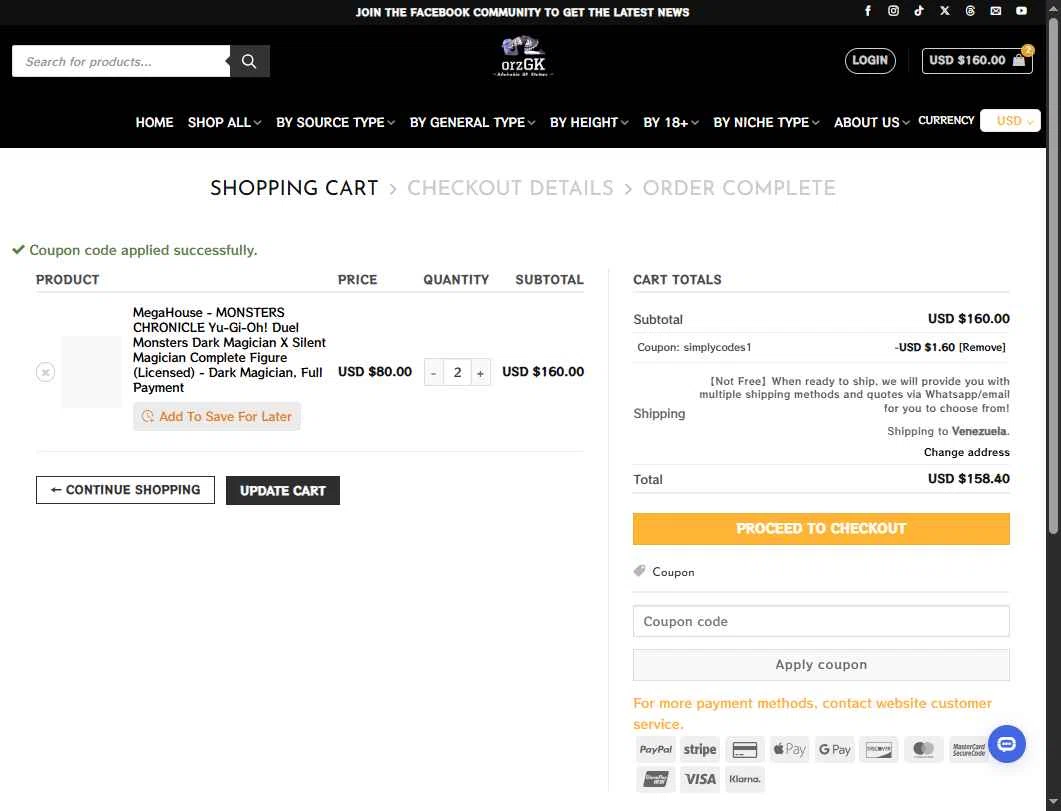Open the YouTube social icon
The height and width of the screenshot is (811, 1061).
(1021, 11)
